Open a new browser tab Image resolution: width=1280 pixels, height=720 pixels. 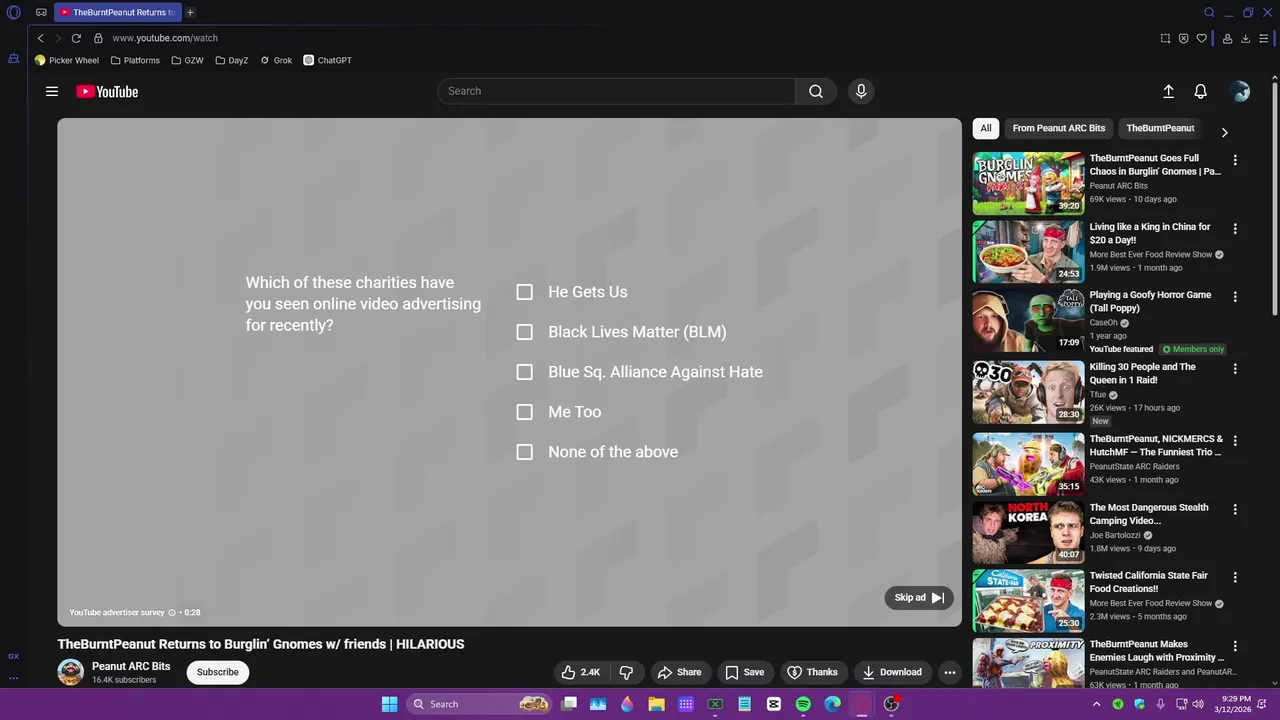190,13
